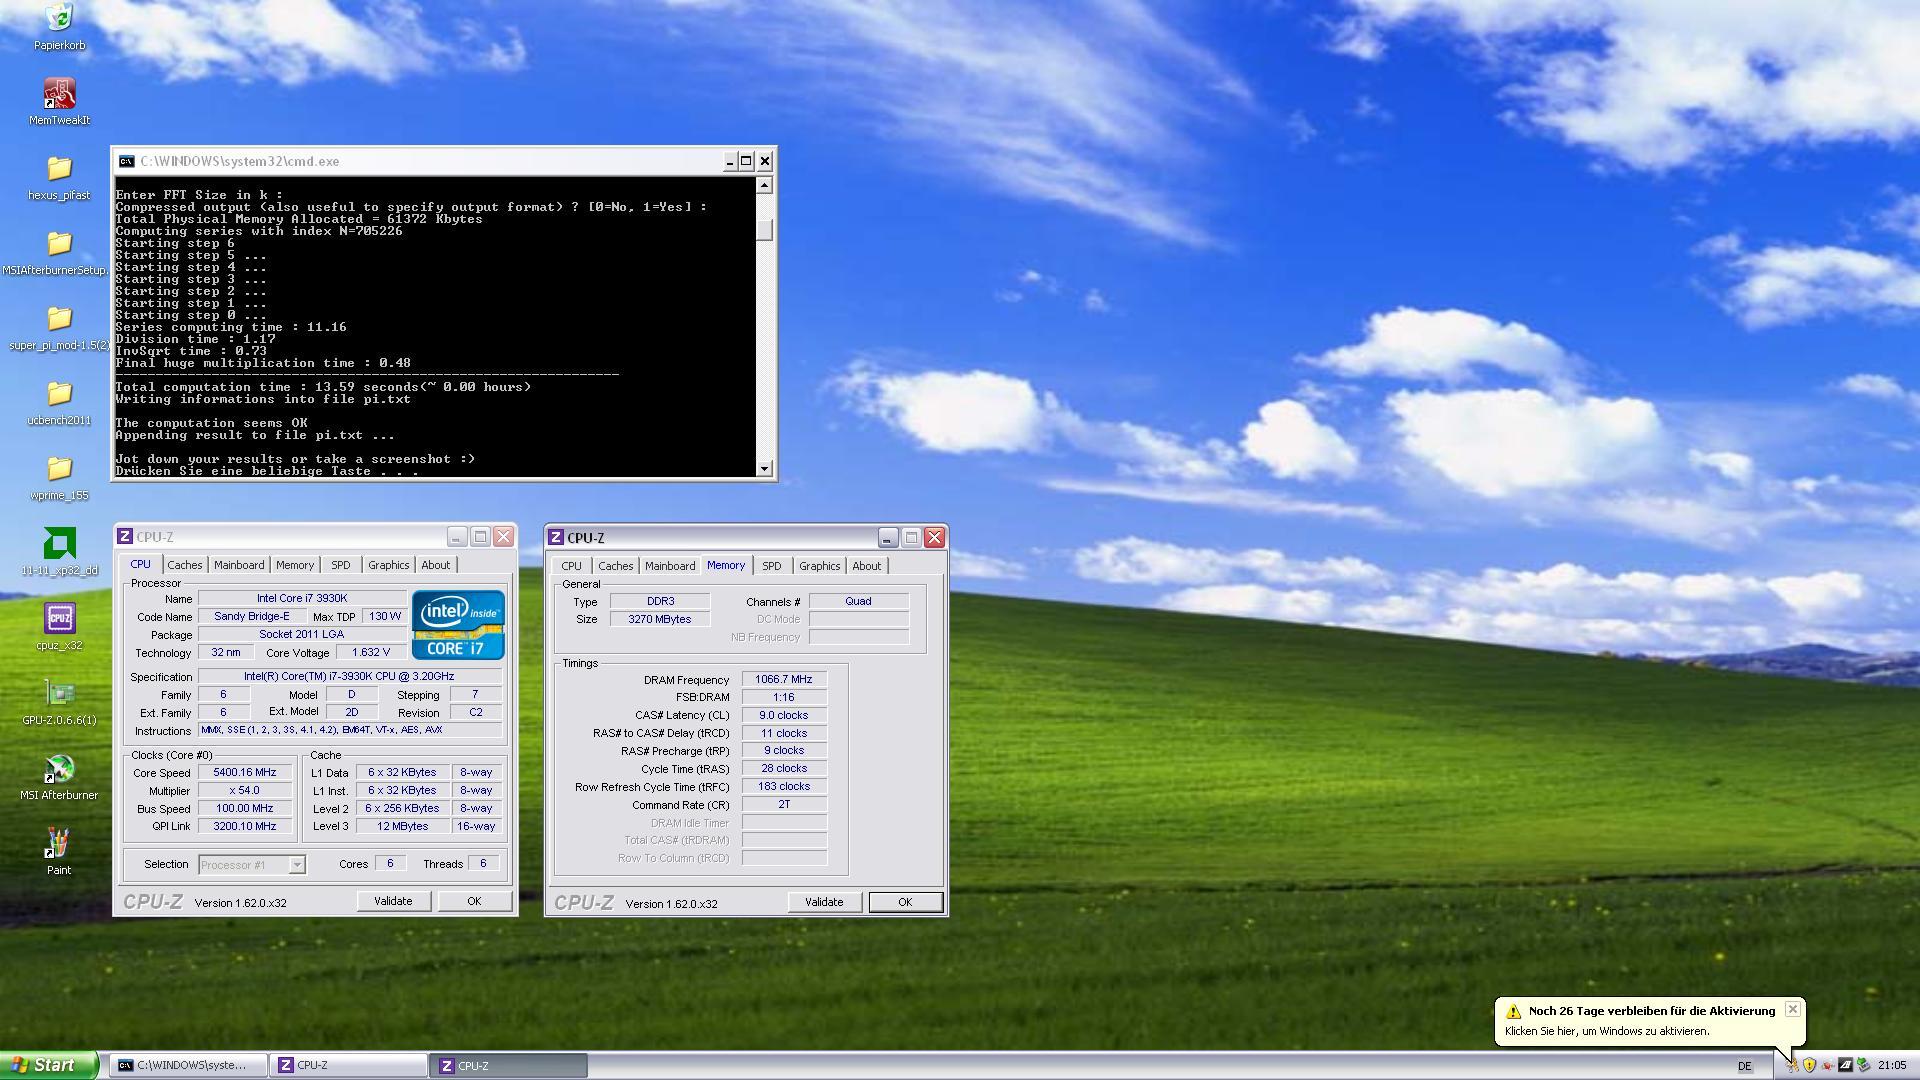
Task: Click the cmd window scrollbar down arrow
Action: point(765,468)
